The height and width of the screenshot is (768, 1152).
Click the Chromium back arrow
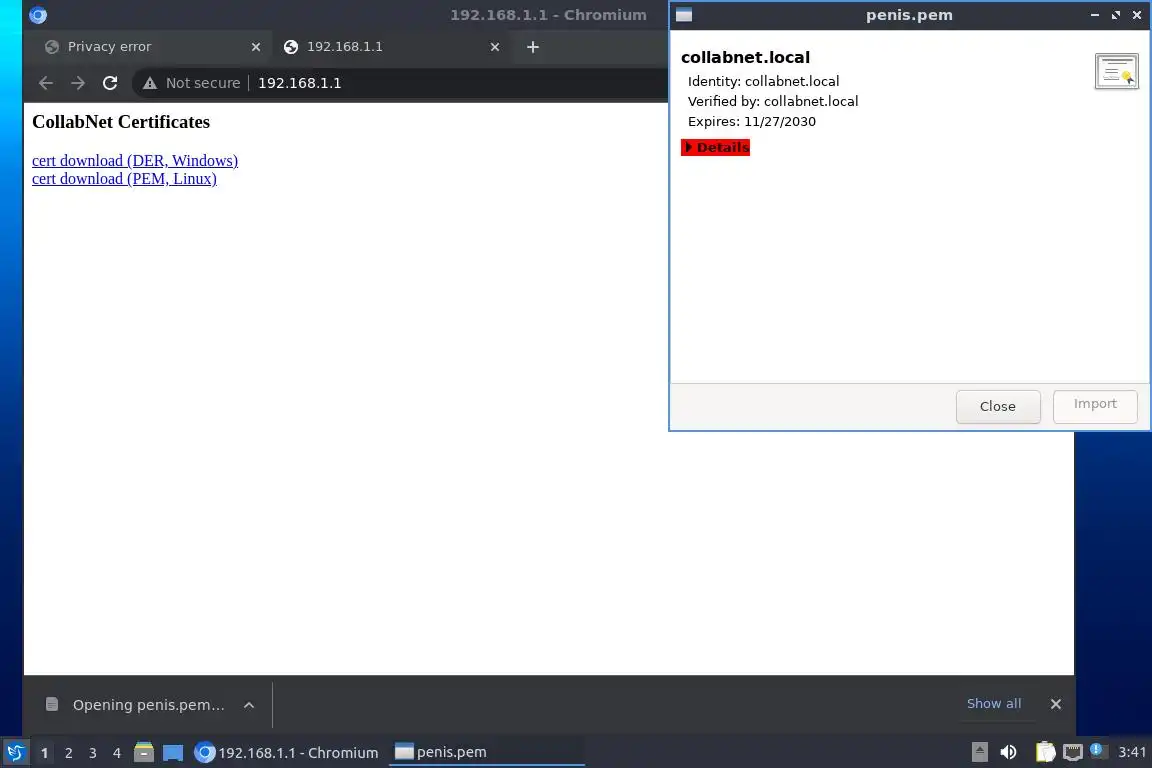pos(46,83)
